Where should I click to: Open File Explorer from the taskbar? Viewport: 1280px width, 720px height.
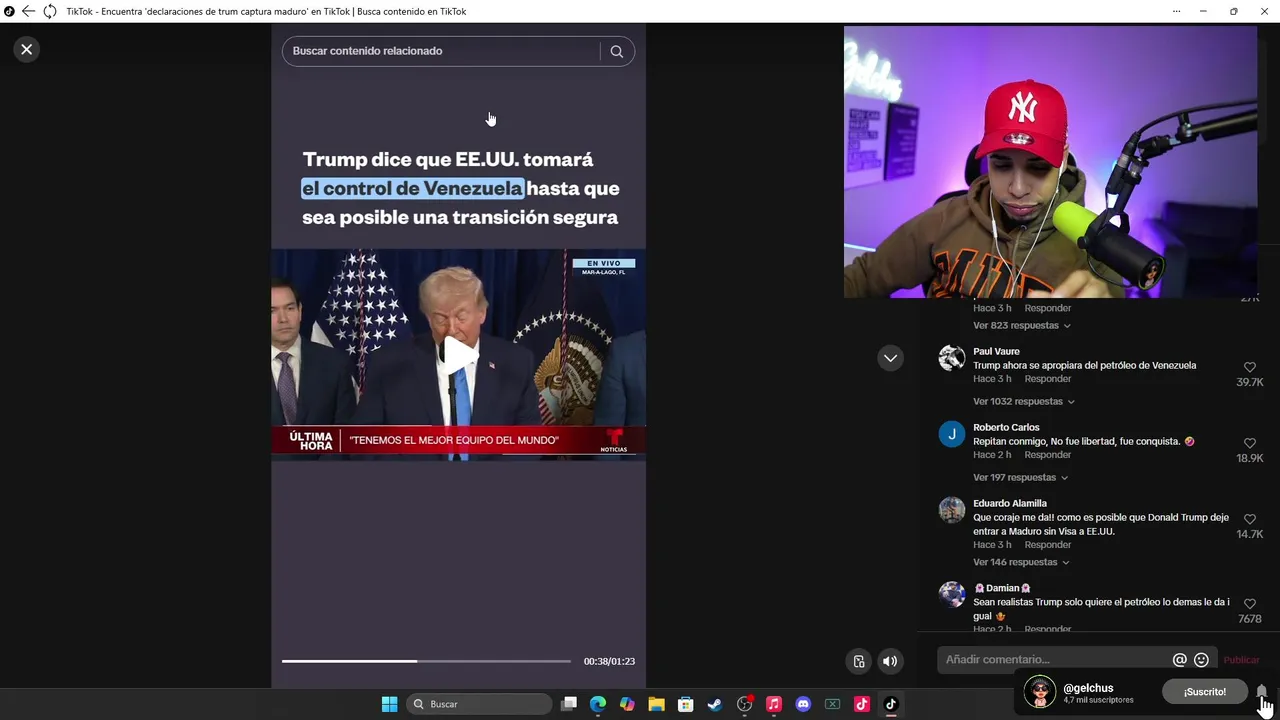pyautogui.click(x=656, y=704)
